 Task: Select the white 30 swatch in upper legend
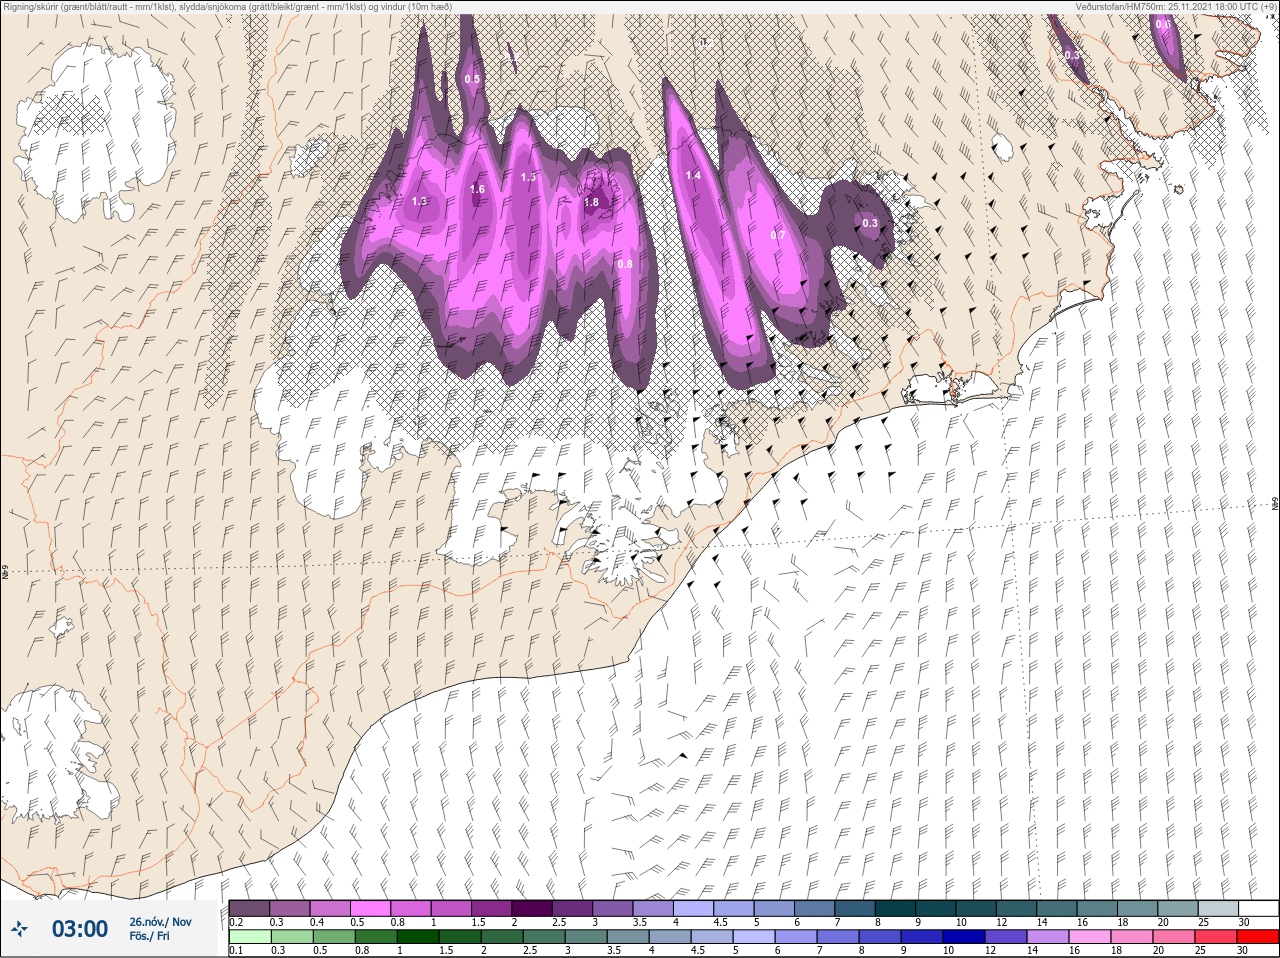point(1258,908)
